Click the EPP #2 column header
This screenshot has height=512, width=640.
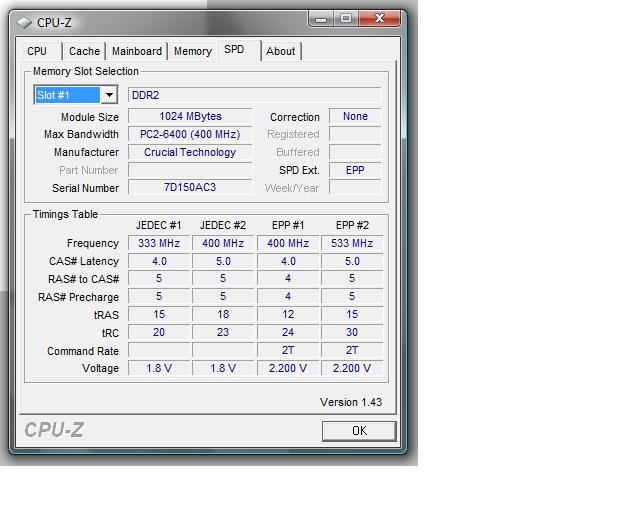352,225
